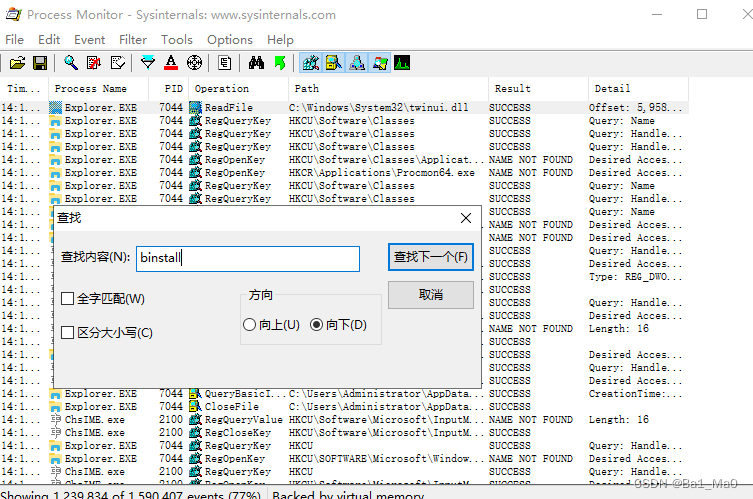Click the Path column header

point(388,88)
